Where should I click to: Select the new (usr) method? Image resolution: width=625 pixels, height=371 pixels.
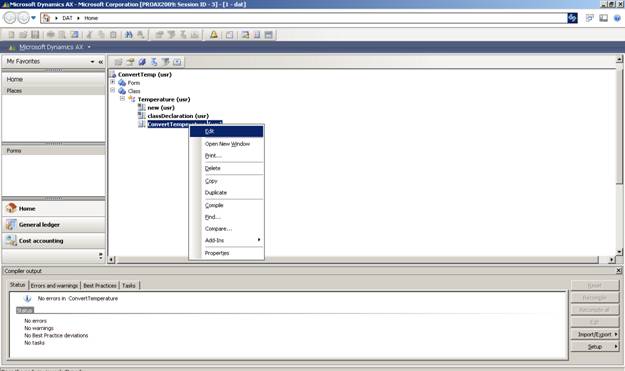point(161,108)
